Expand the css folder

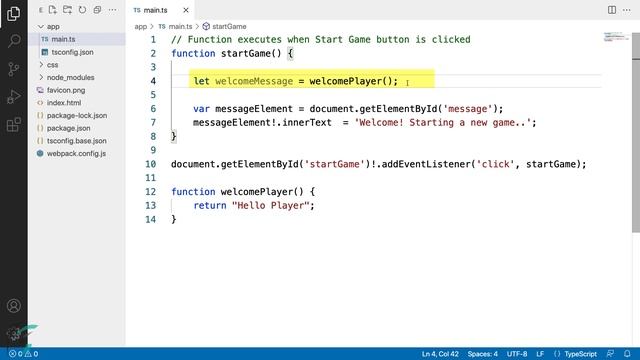click(77, 65)
